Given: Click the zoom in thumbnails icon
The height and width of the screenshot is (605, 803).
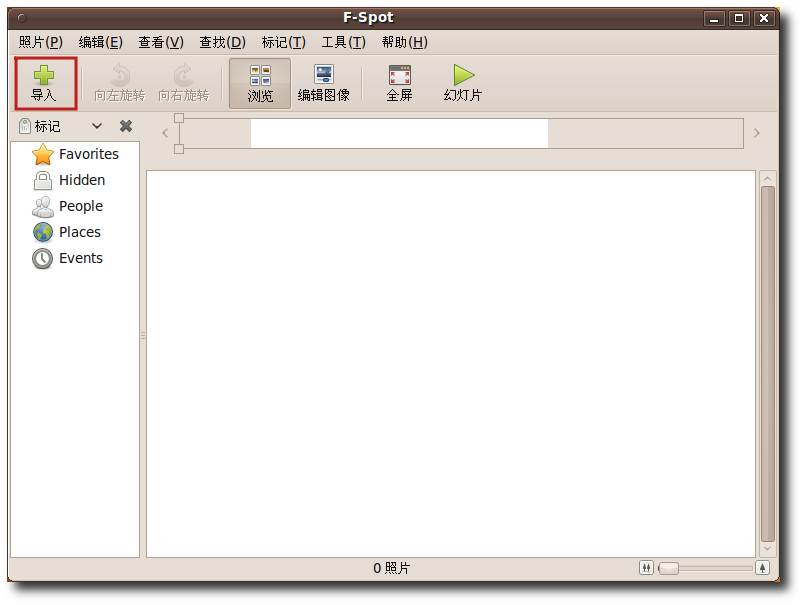Looking at the screenshot, I should click(763, 568).
